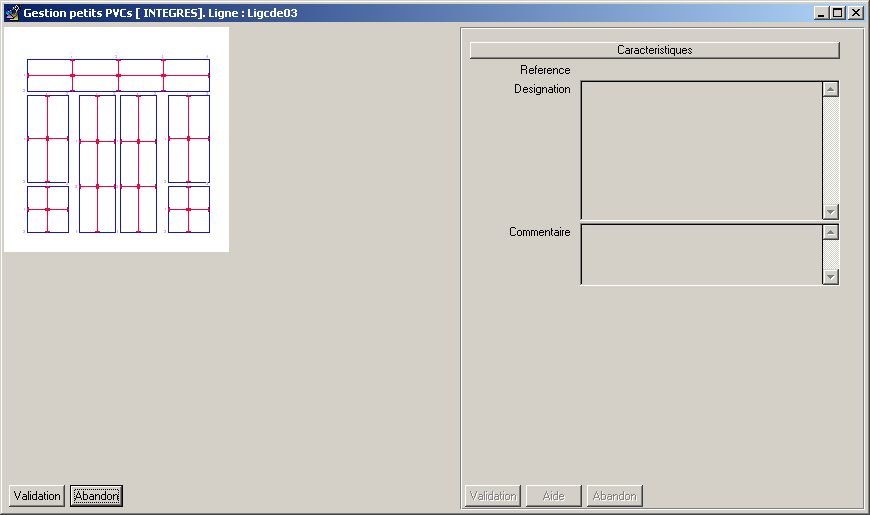The width and height of the screenshot is (870, 515).
Task: Select the top-left tall window panel
Action: [47, 138]
